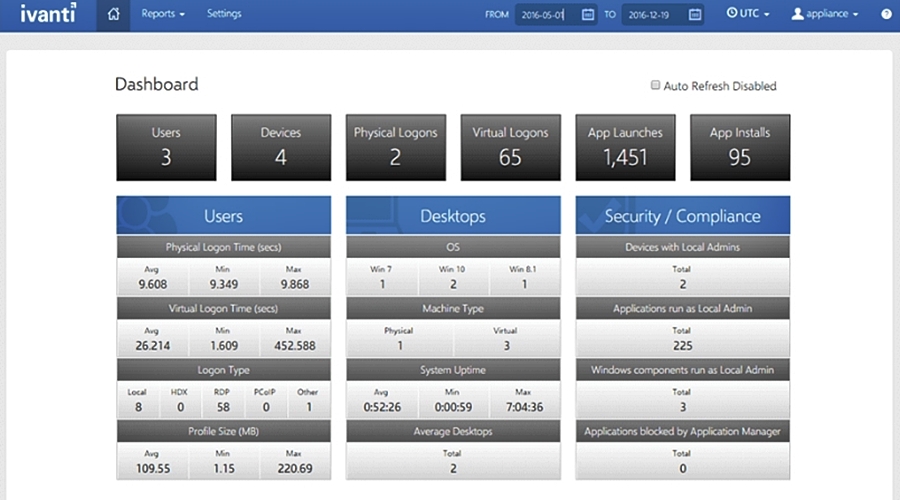The width and height of the screenshot is (900, 500).
Task: Click the Physical machine type cell
Action: pos(400,339)
